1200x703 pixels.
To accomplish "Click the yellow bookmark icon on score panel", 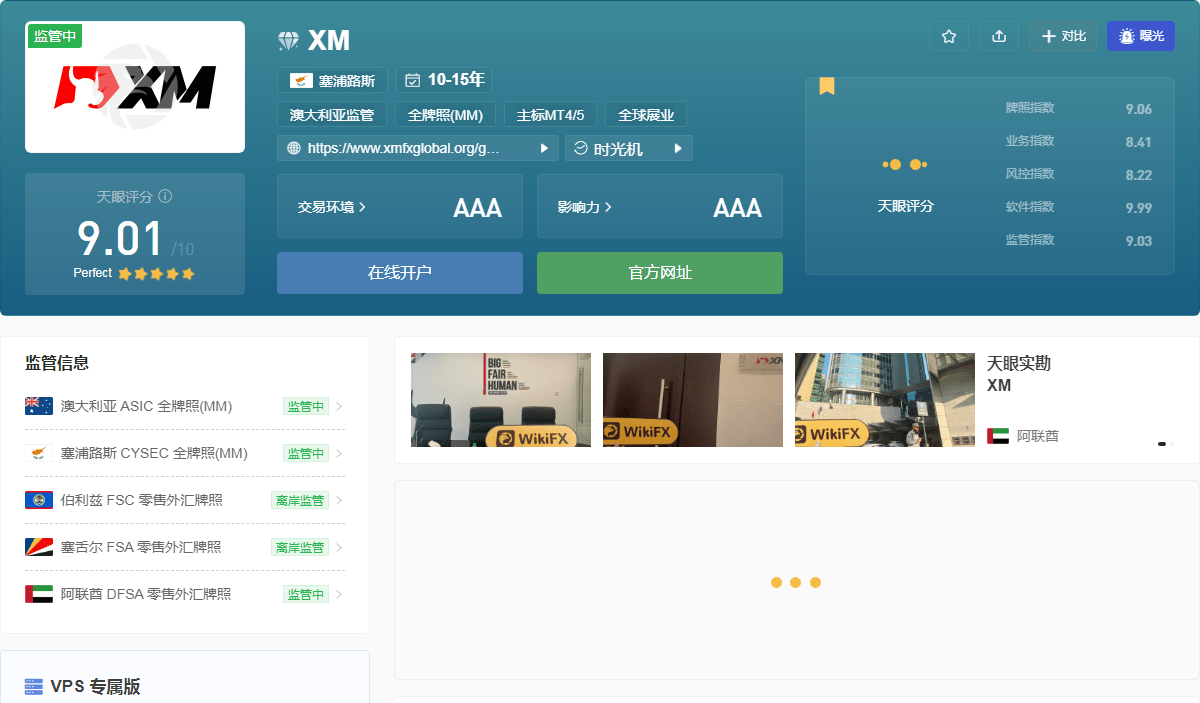I will [x=827, y=86].
